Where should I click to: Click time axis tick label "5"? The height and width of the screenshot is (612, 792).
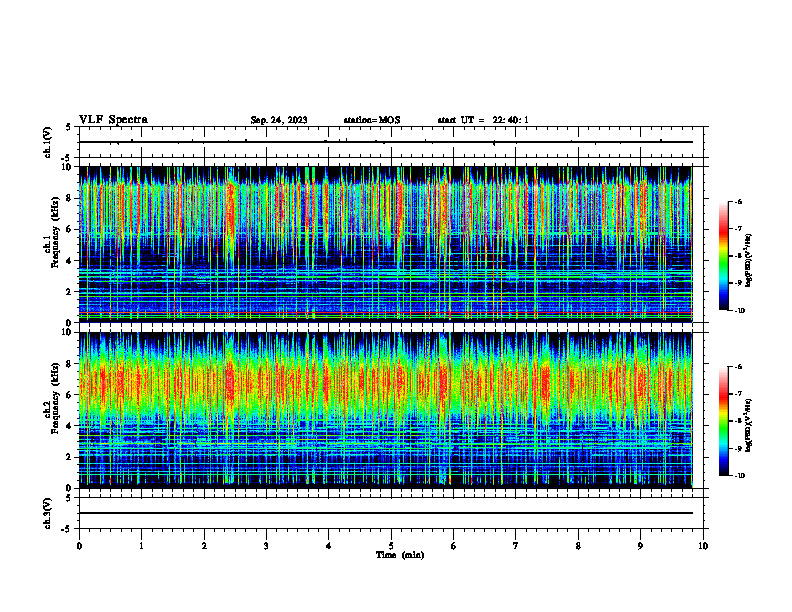[x=391, y=546]
